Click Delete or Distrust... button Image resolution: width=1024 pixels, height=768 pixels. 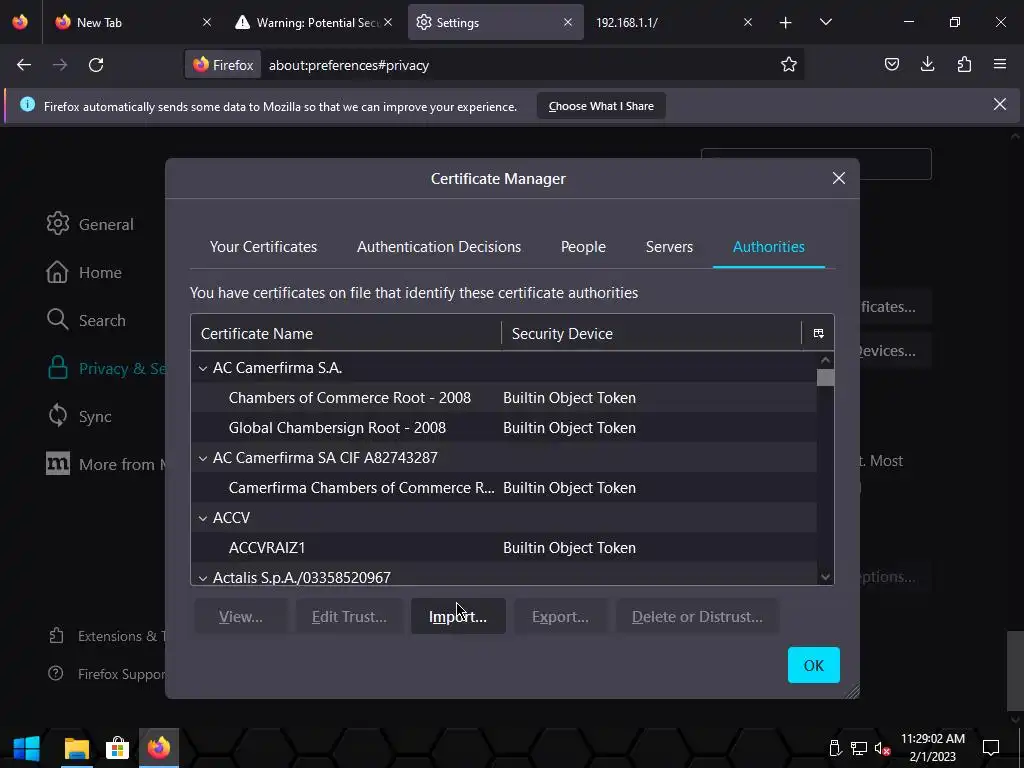click(x=697, y=616)
